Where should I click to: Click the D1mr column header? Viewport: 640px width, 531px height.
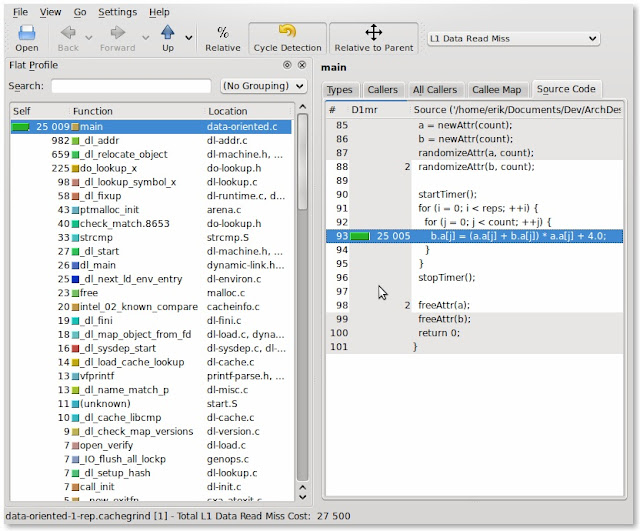[x=378, y=110]
